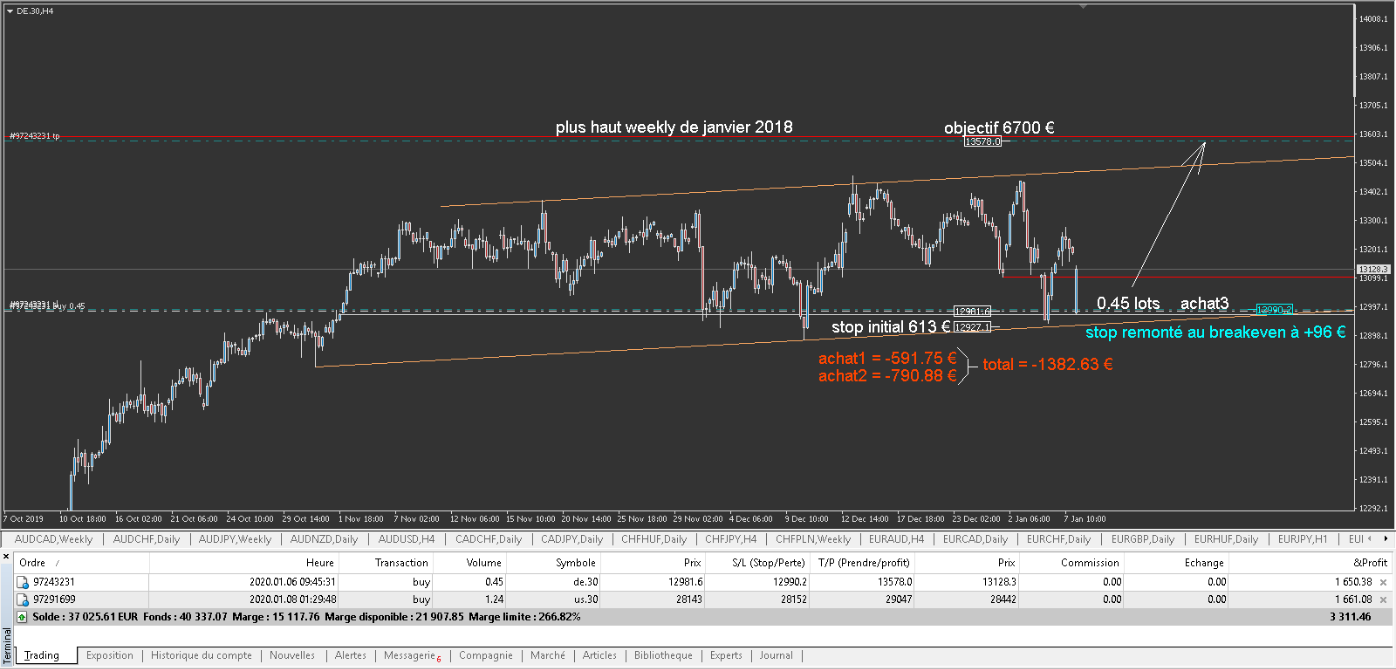Switch to the EURCAD,Daily chart tab
Image resolution: width=1396 pixels, height=669 pixels.
pos(976,539)
